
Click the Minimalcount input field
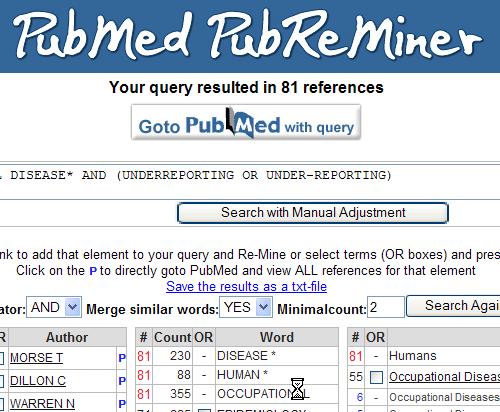(x=386, y=307)
